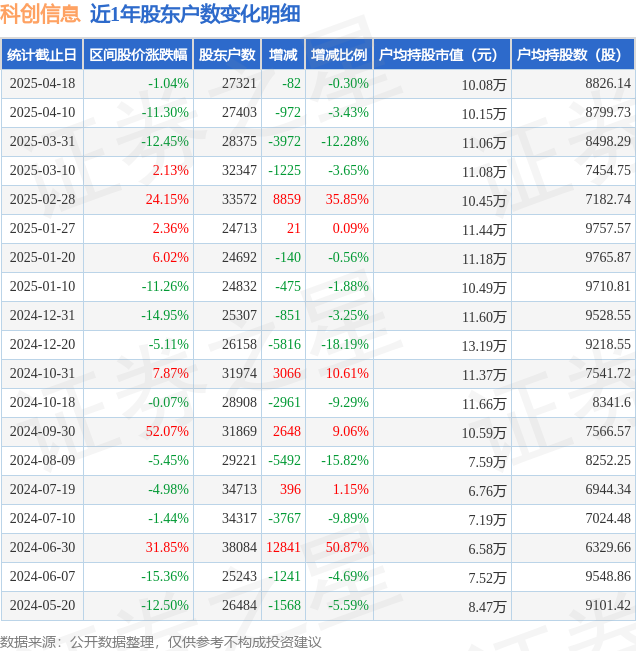Click the 股东户数 column header
636x651 pixels.
[x=227, y=54]
